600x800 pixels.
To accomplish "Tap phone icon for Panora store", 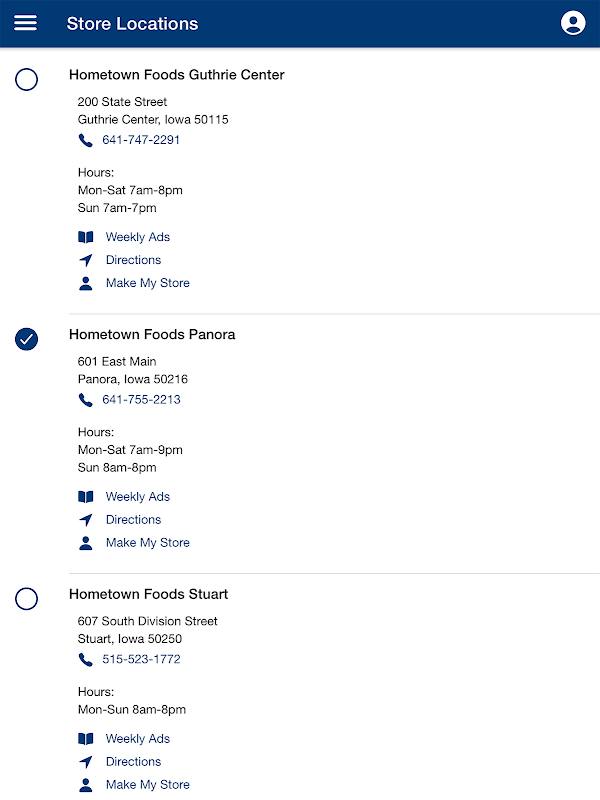I will (x=86, y=400).
